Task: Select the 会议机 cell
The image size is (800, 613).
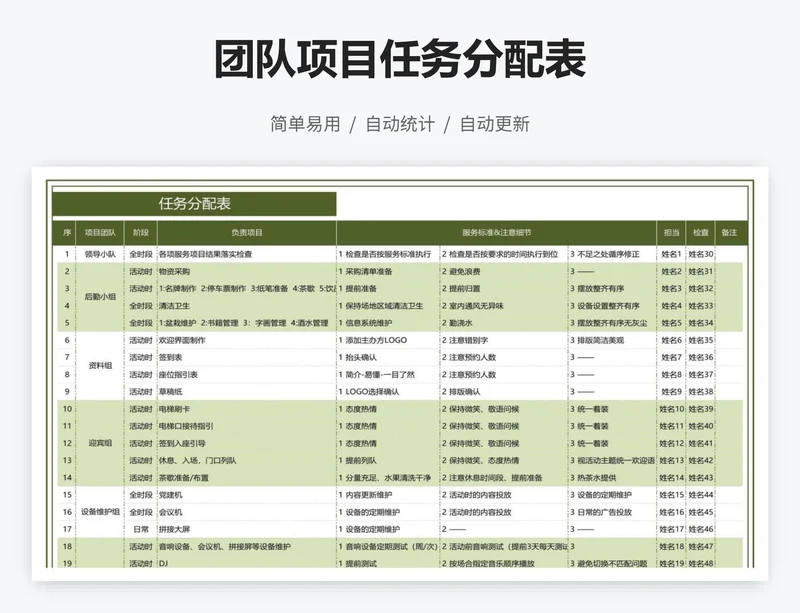Action: [x=247, y=512]
